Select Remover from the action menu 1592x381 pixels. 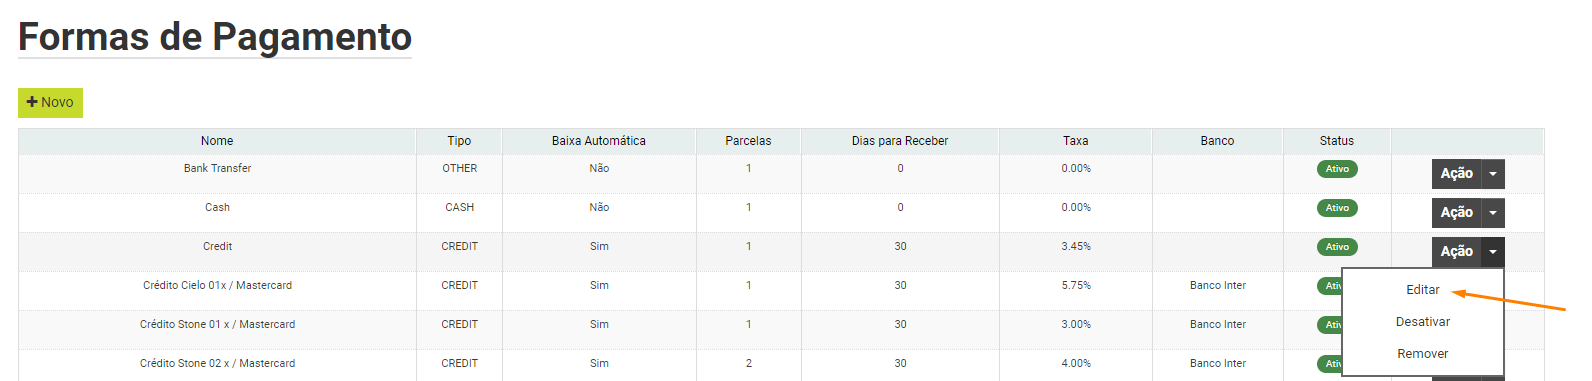[x=1422, y=354]
